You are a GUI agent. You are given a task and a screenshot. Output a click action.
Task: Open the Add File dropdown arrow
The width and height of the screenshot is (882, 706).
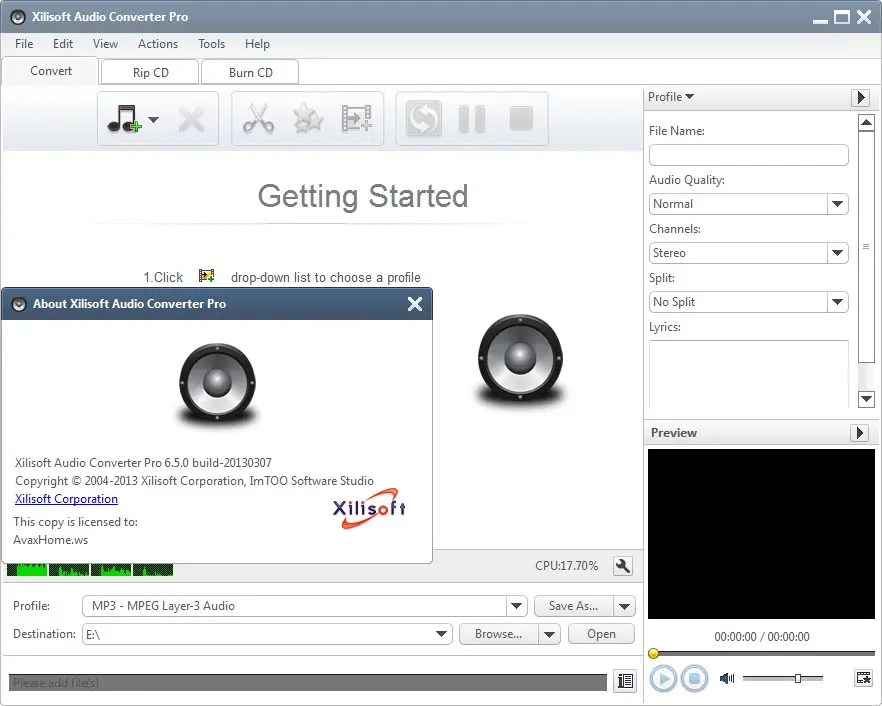click(154, 119)
